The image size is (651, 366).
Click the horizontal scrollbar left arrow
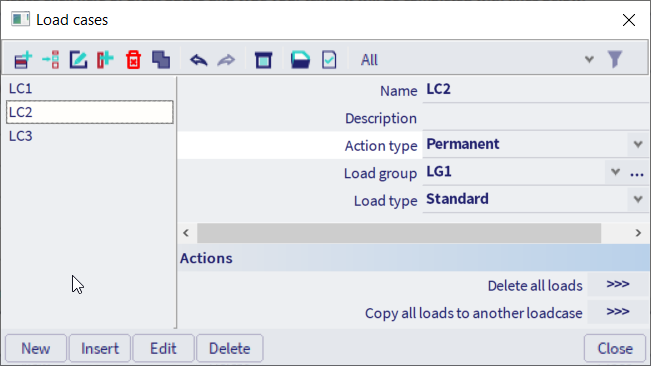(186, 233)
